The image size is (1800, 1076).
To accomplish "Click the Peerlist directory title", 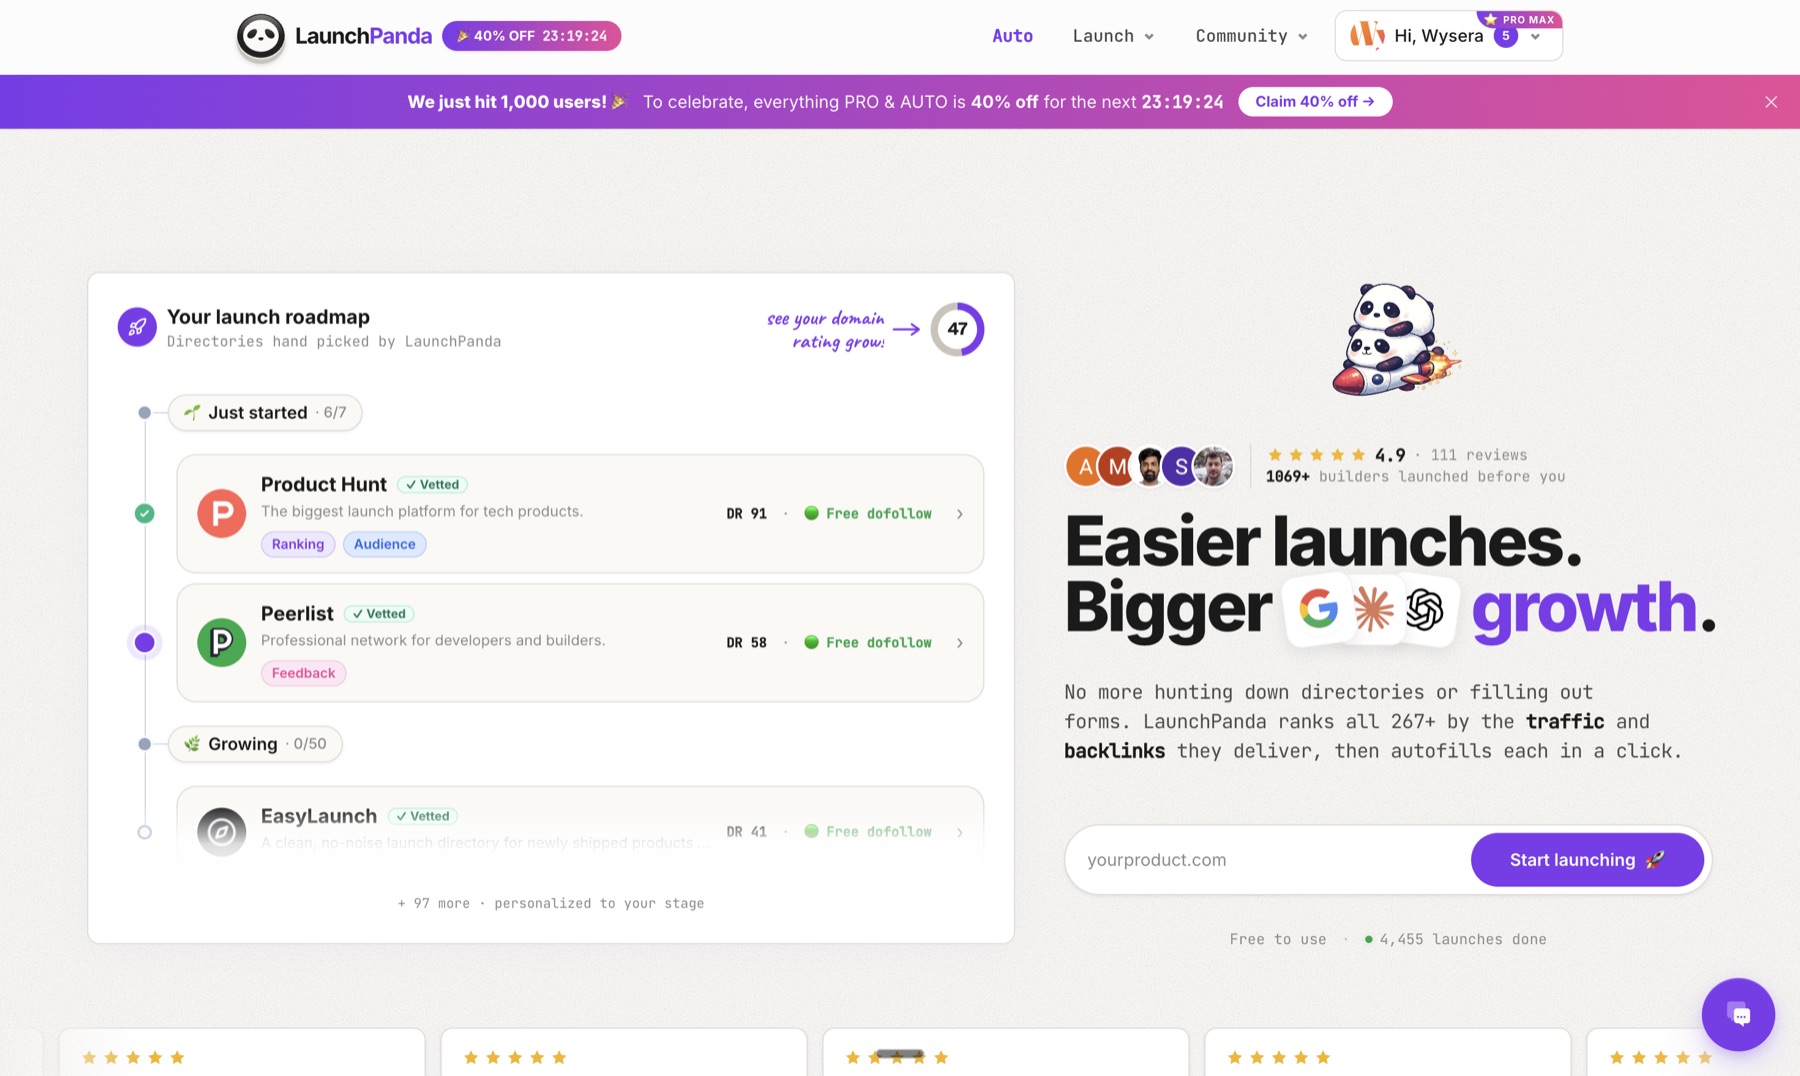I will point(297,613).
